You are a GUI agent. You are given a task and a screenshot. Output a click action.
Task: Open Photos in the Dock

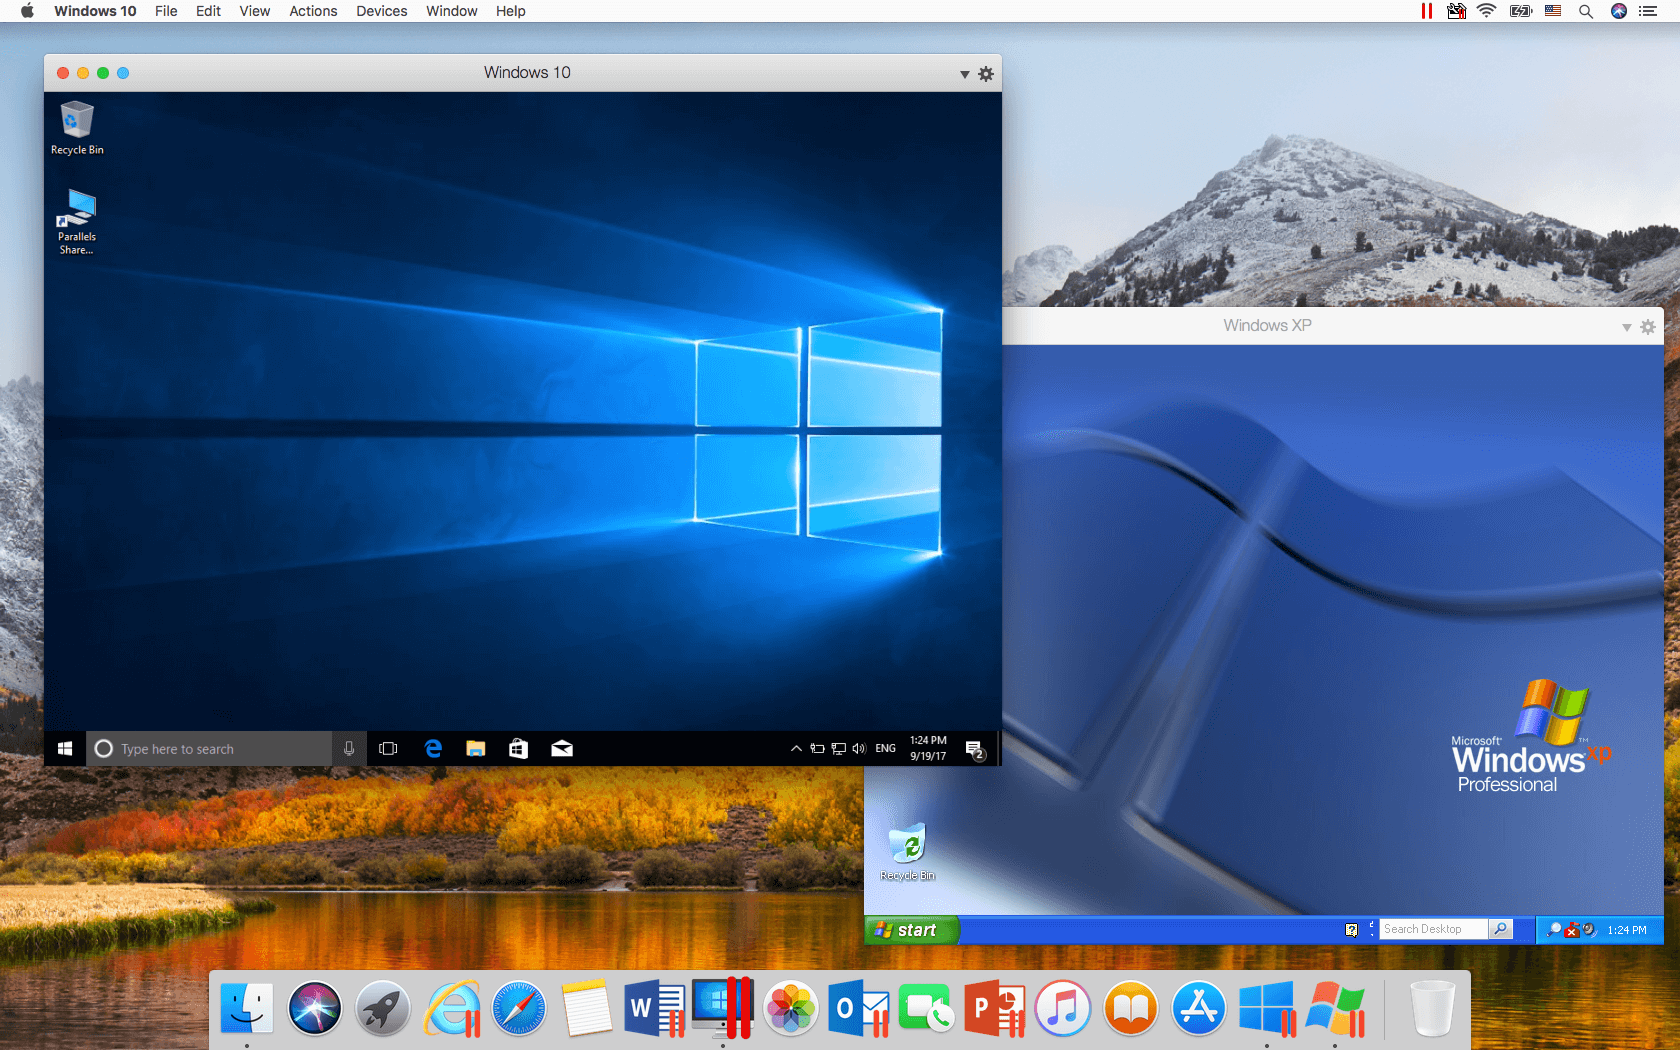click(791, 1008)
